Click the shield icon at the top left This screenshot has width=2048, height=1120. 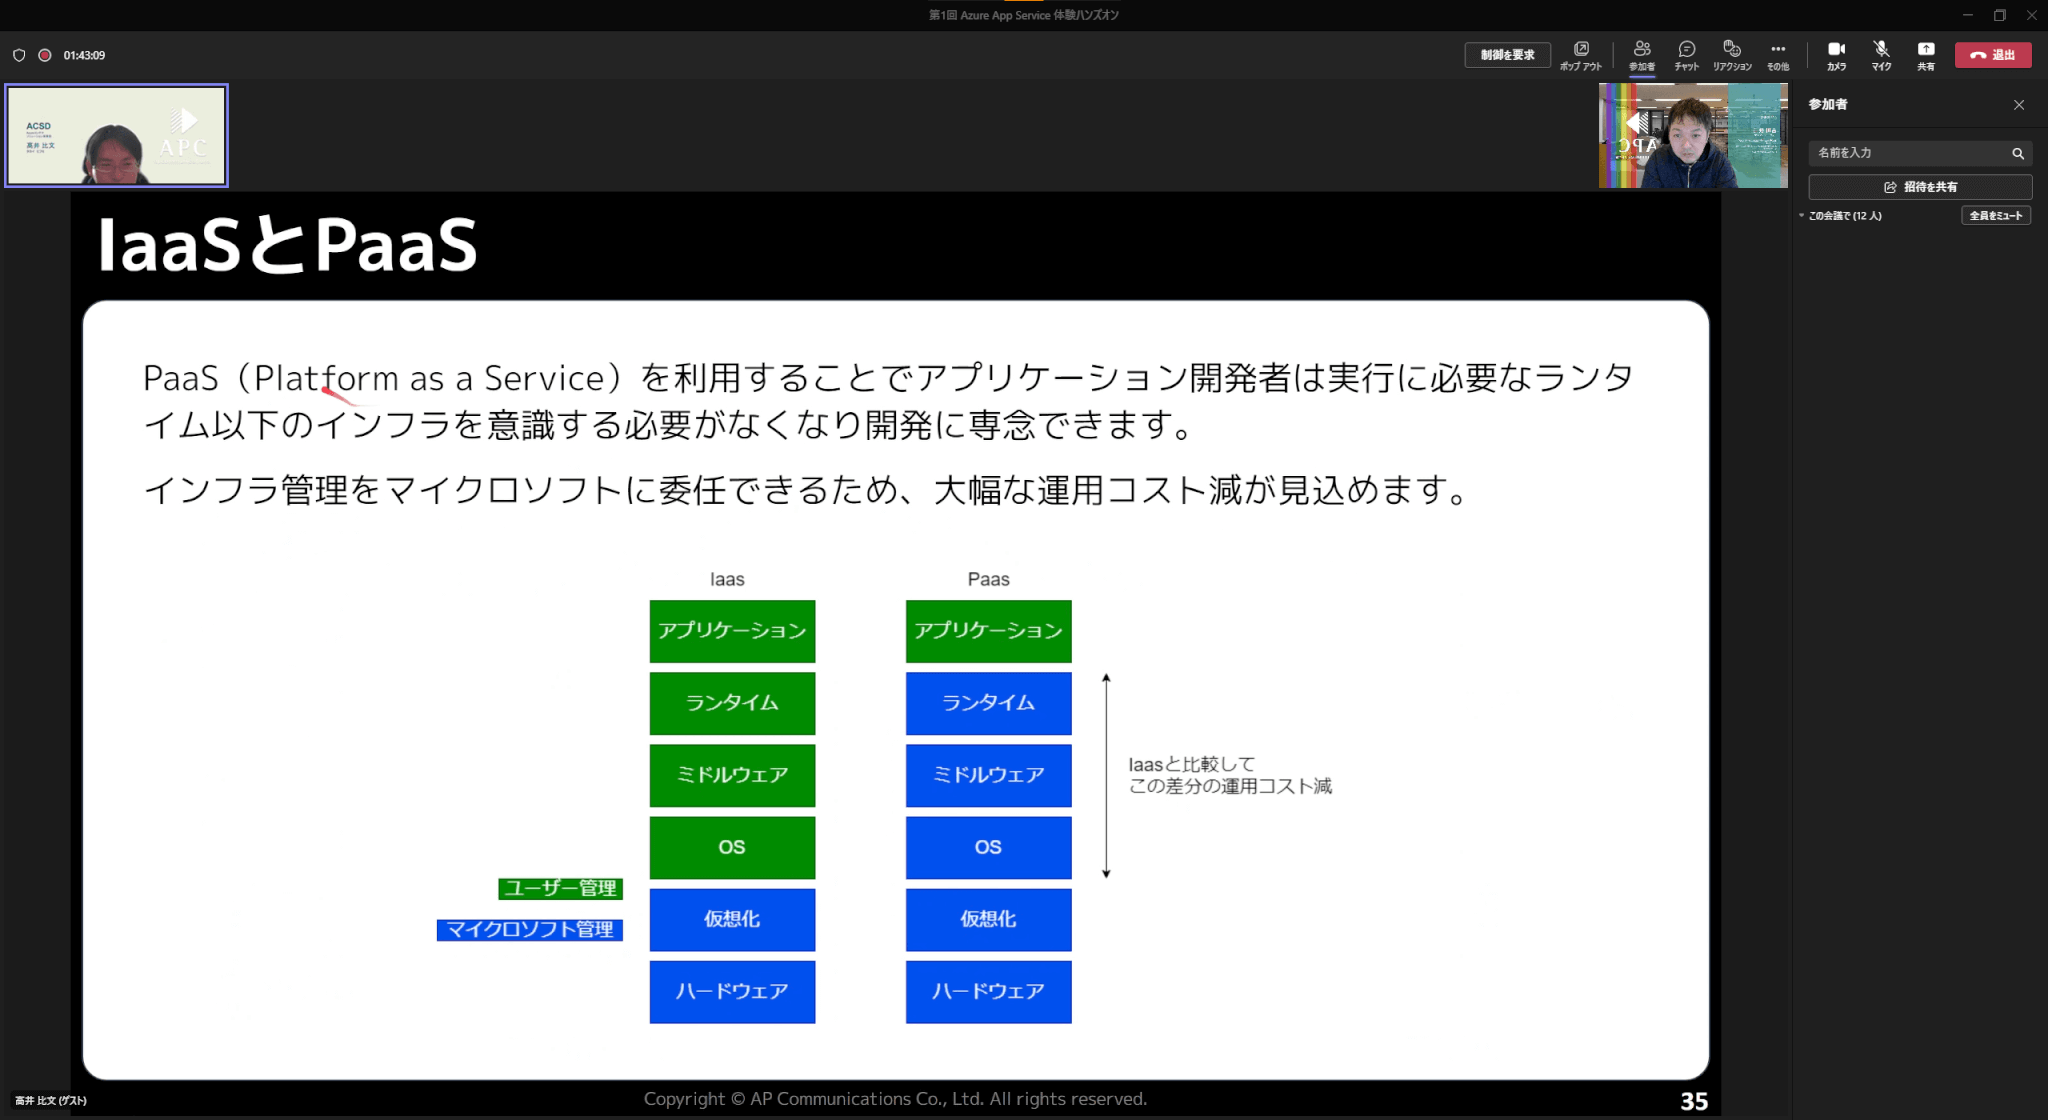pyautogui.click(x=19, y=55)
